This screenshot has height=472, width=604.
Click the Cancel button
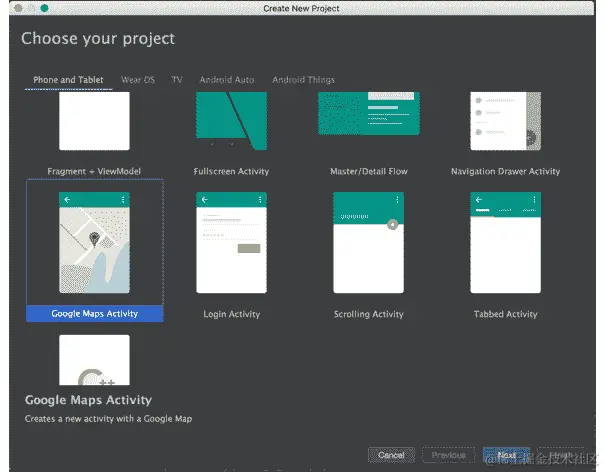(391, 455)
